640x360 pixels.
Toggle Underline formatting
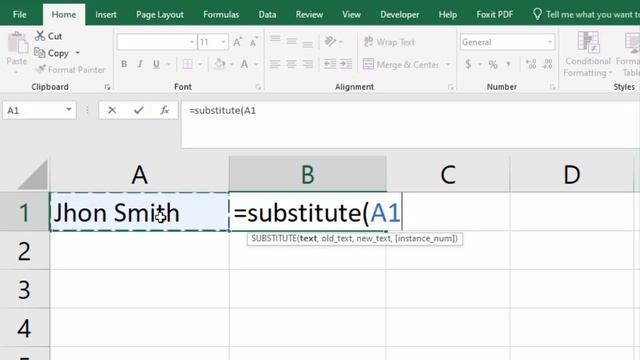156,64
